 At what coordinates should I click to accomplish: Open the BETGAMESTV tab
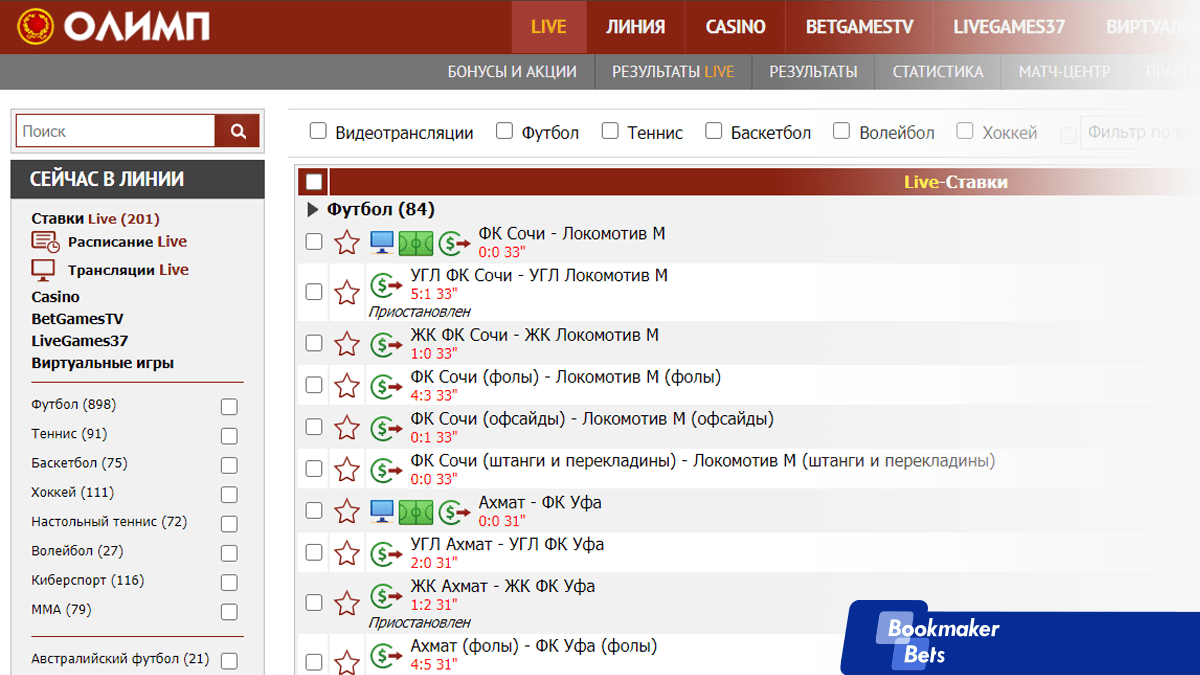tap(859, 27)
